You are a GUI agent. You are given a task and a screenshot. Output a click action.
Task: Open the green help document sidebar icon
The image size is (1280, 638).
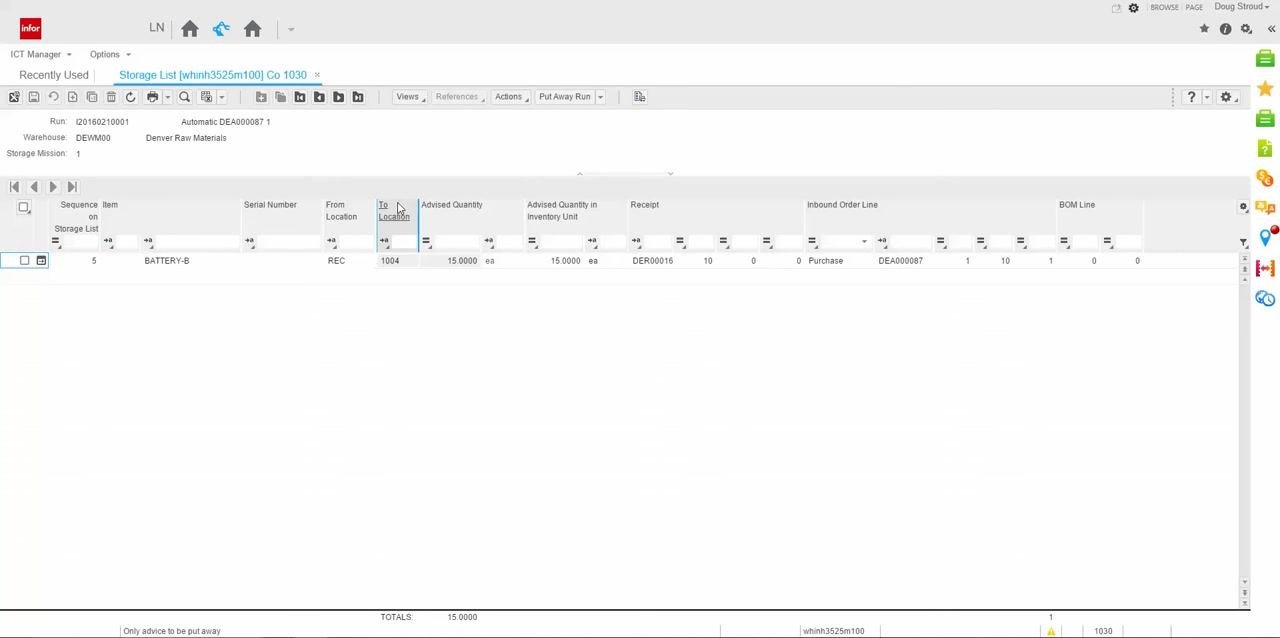click(1265, 149)
